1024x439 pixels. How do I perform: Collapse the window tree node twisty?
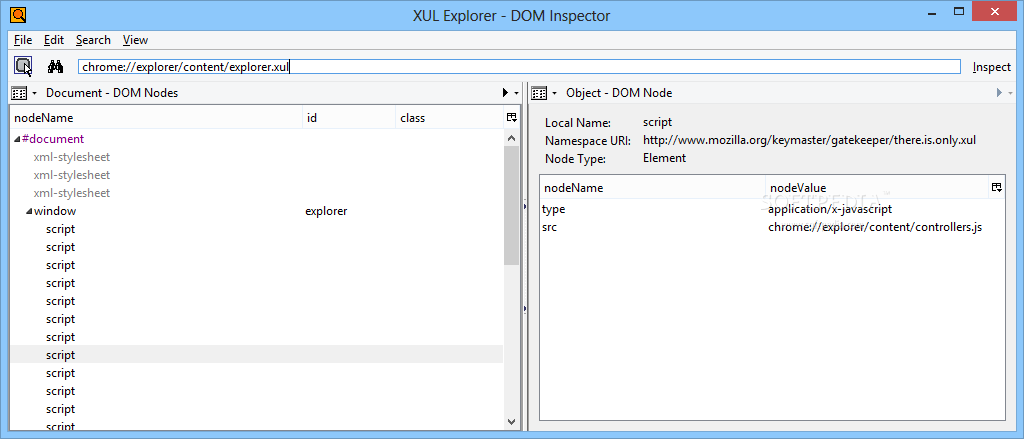point(29,212)
